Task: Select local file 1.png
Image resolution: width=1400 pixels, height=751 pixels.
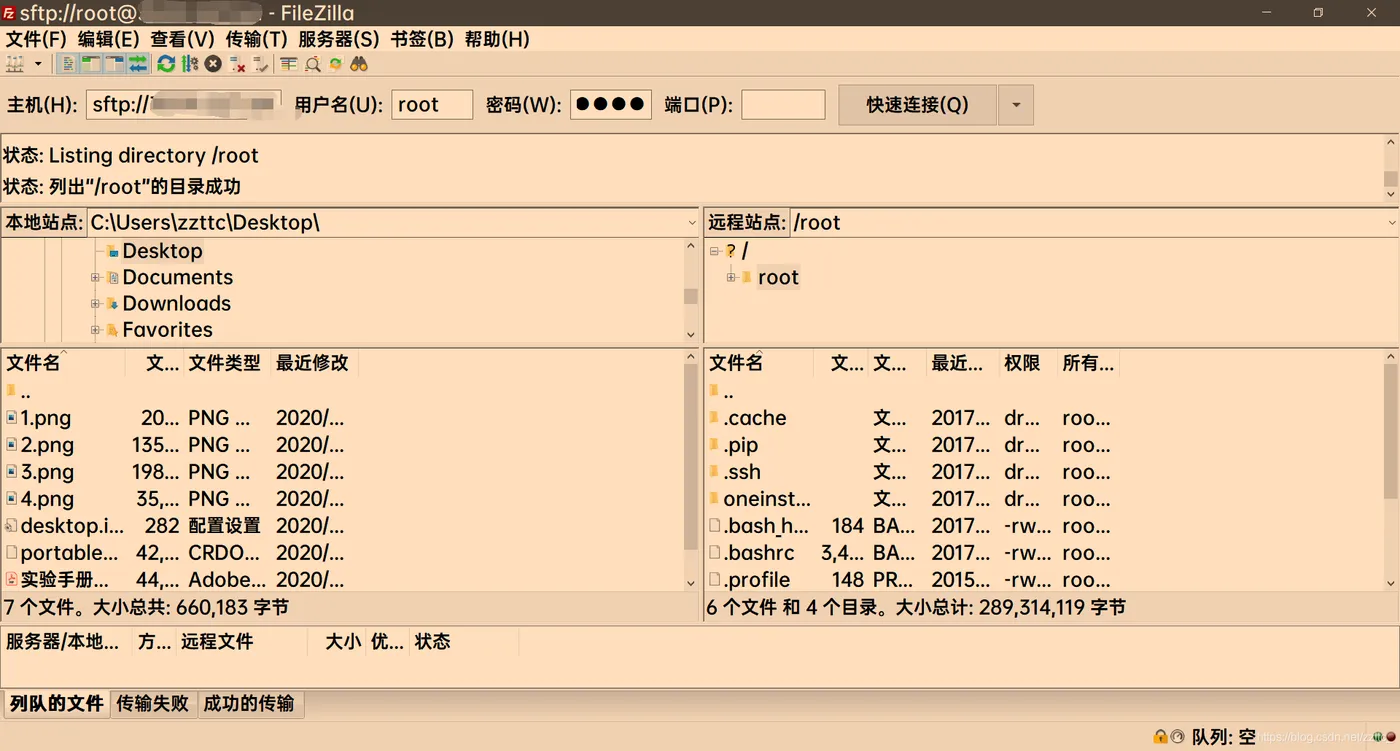Action: tap(46, 418)
